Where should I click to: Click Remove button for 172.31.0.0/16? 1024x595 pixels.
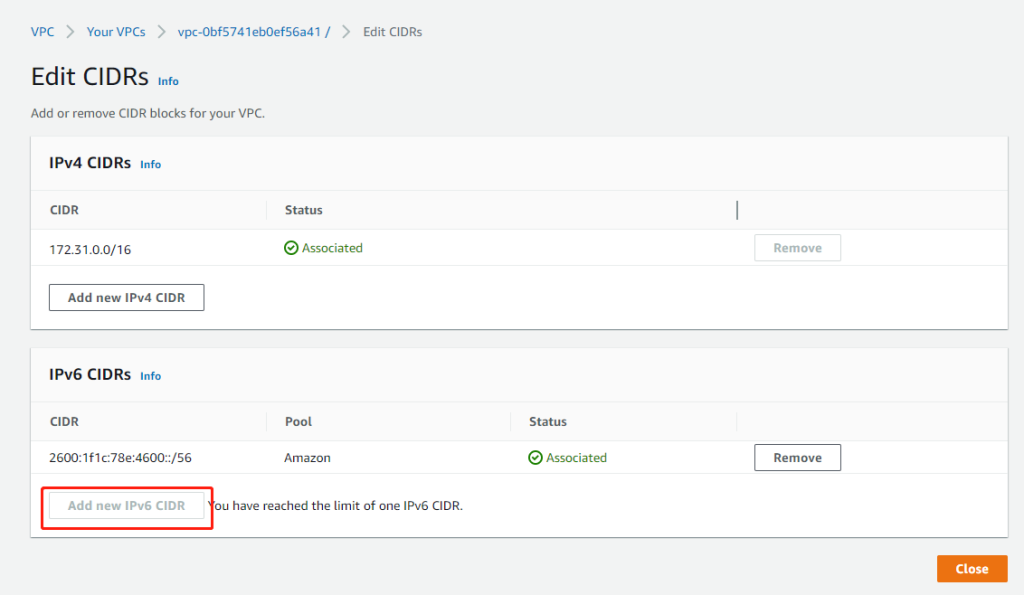pos(797,248)
